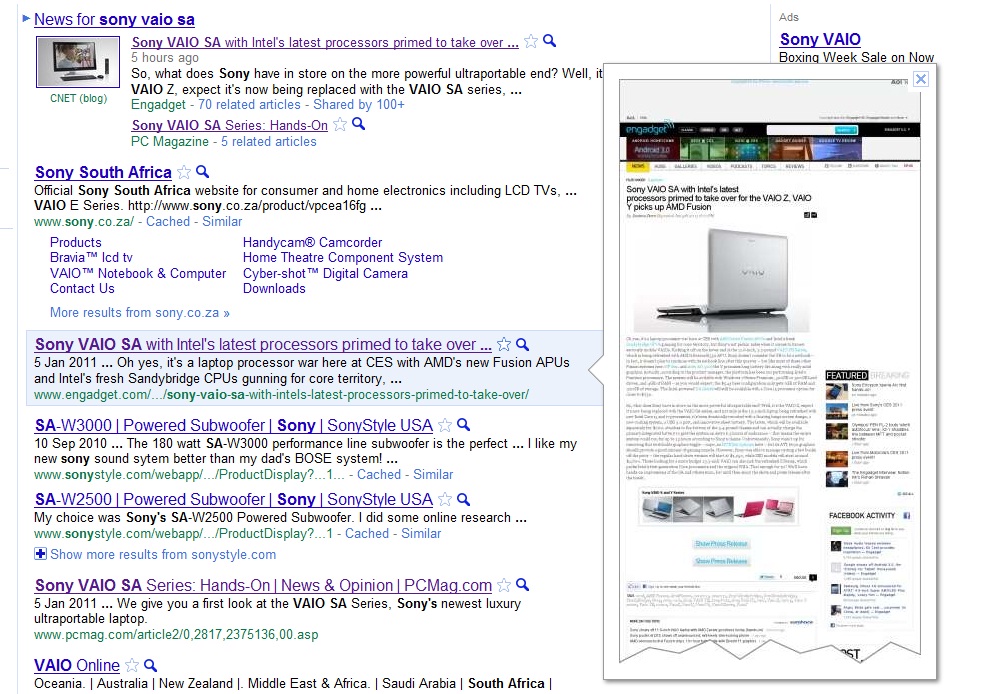Preview the SA-W3000 Powered Subwoofer result

click(x=463, y=425)
